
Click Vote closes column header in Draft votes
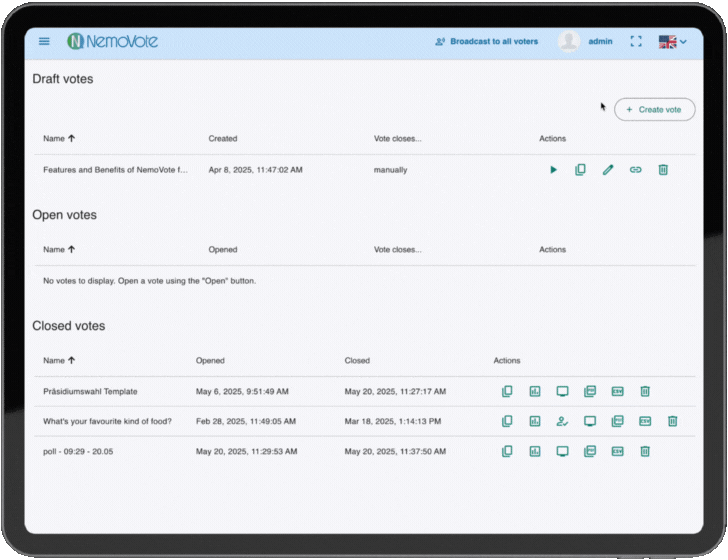(x=397, y=138)
